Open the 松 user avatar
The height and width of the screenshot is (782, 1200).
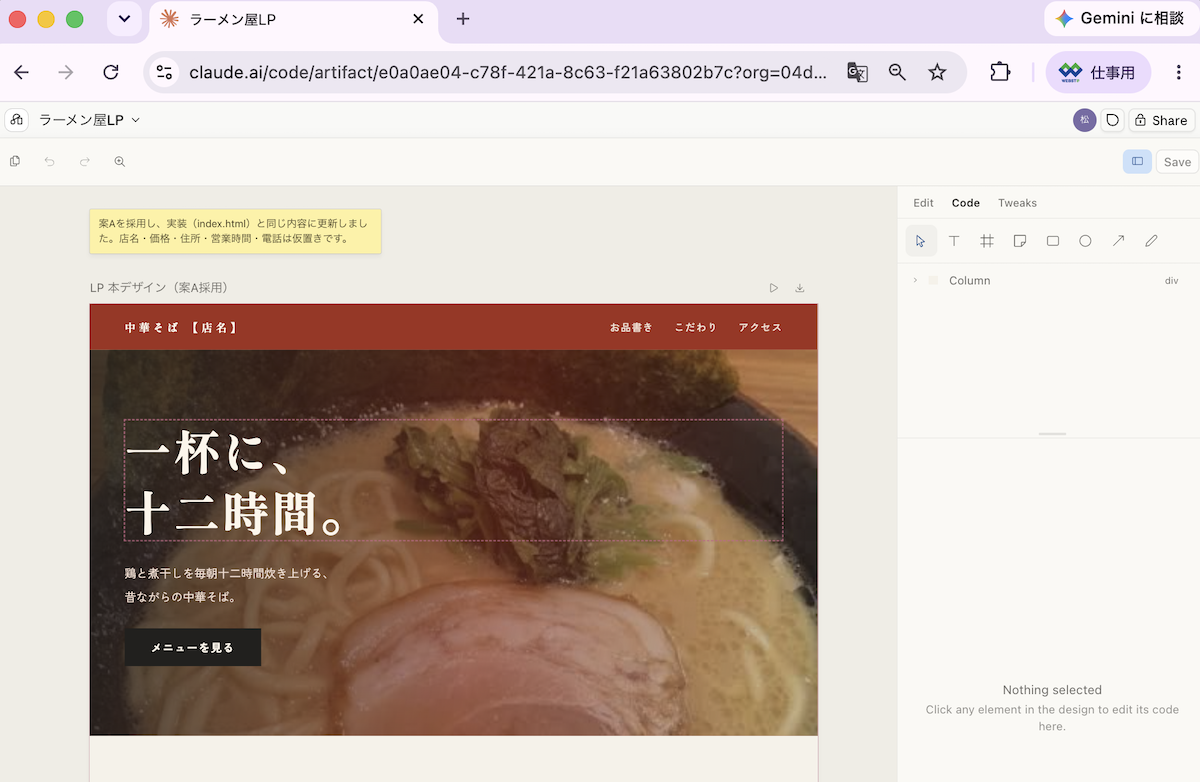(1085, 120)
